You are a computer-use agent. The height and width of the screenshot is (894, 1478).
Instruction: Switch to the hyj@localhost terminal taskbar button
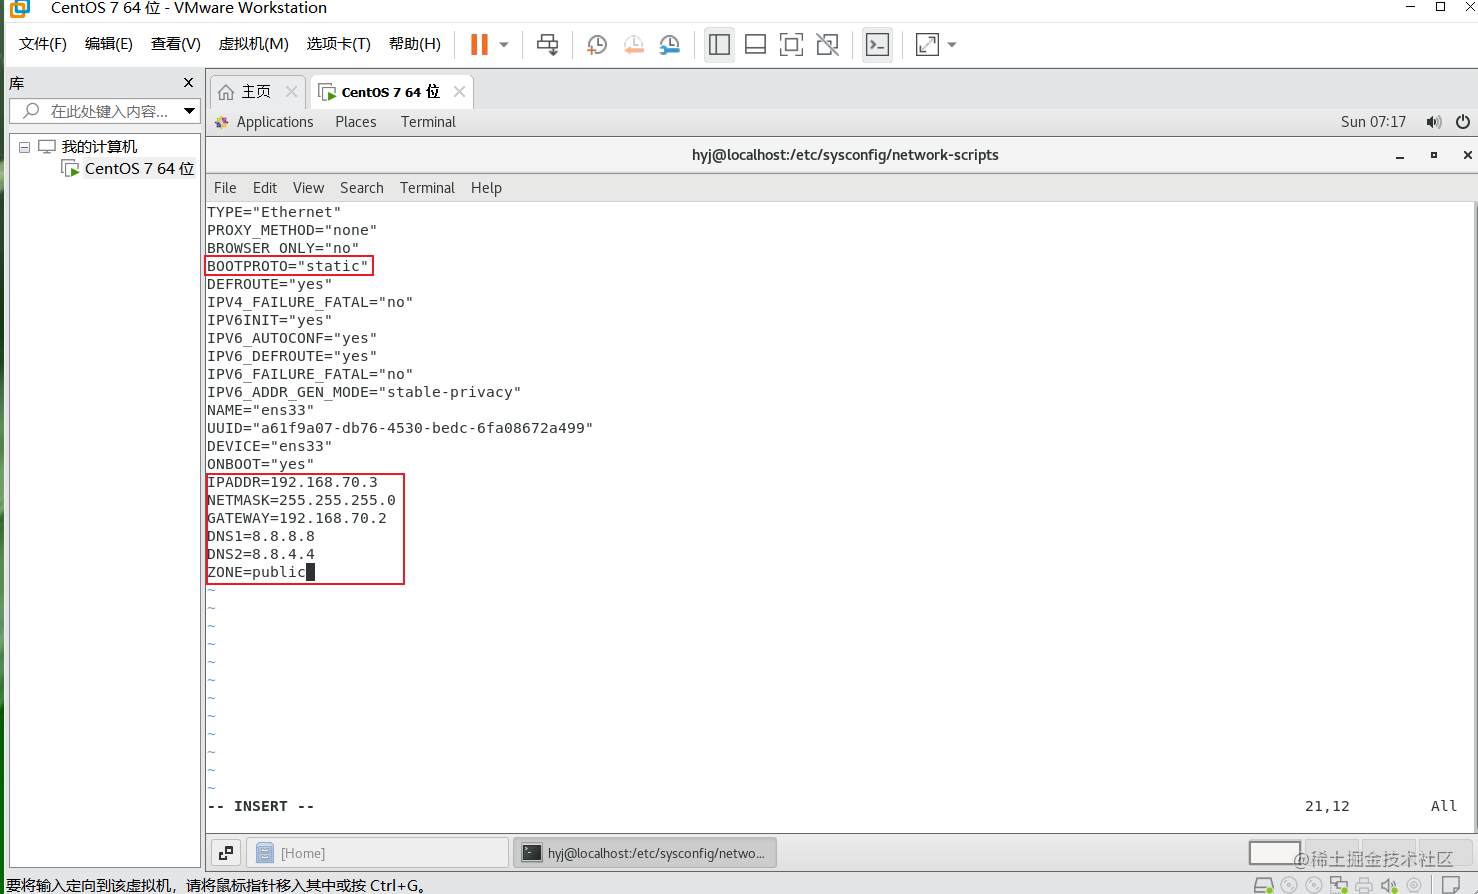[645, 853]
